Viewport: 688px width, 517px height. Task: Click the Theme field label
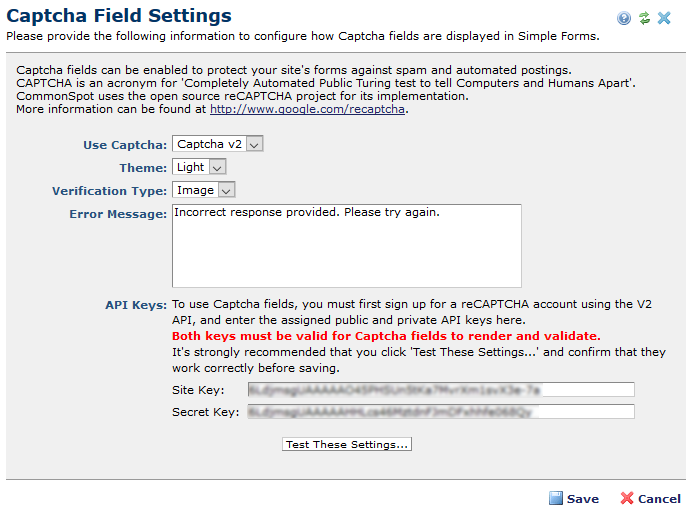pos(143,168)
